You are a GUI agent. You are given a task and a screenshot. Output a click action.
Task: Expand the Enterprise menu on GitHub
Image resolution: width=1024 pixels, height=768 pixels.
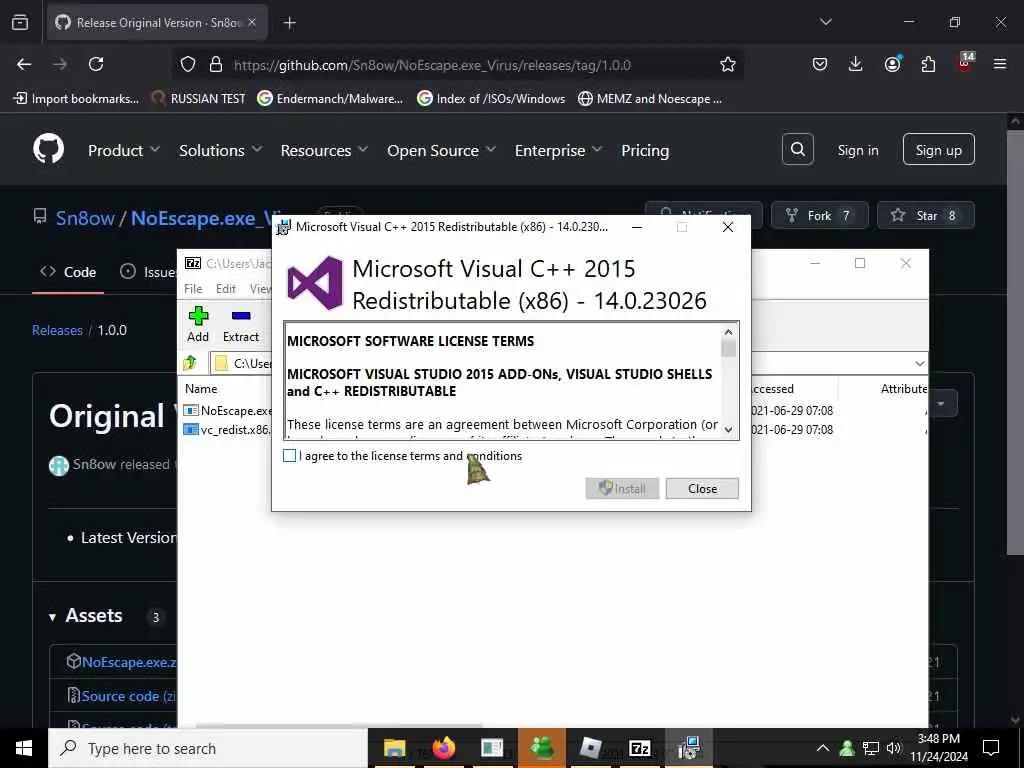(558, 150)
